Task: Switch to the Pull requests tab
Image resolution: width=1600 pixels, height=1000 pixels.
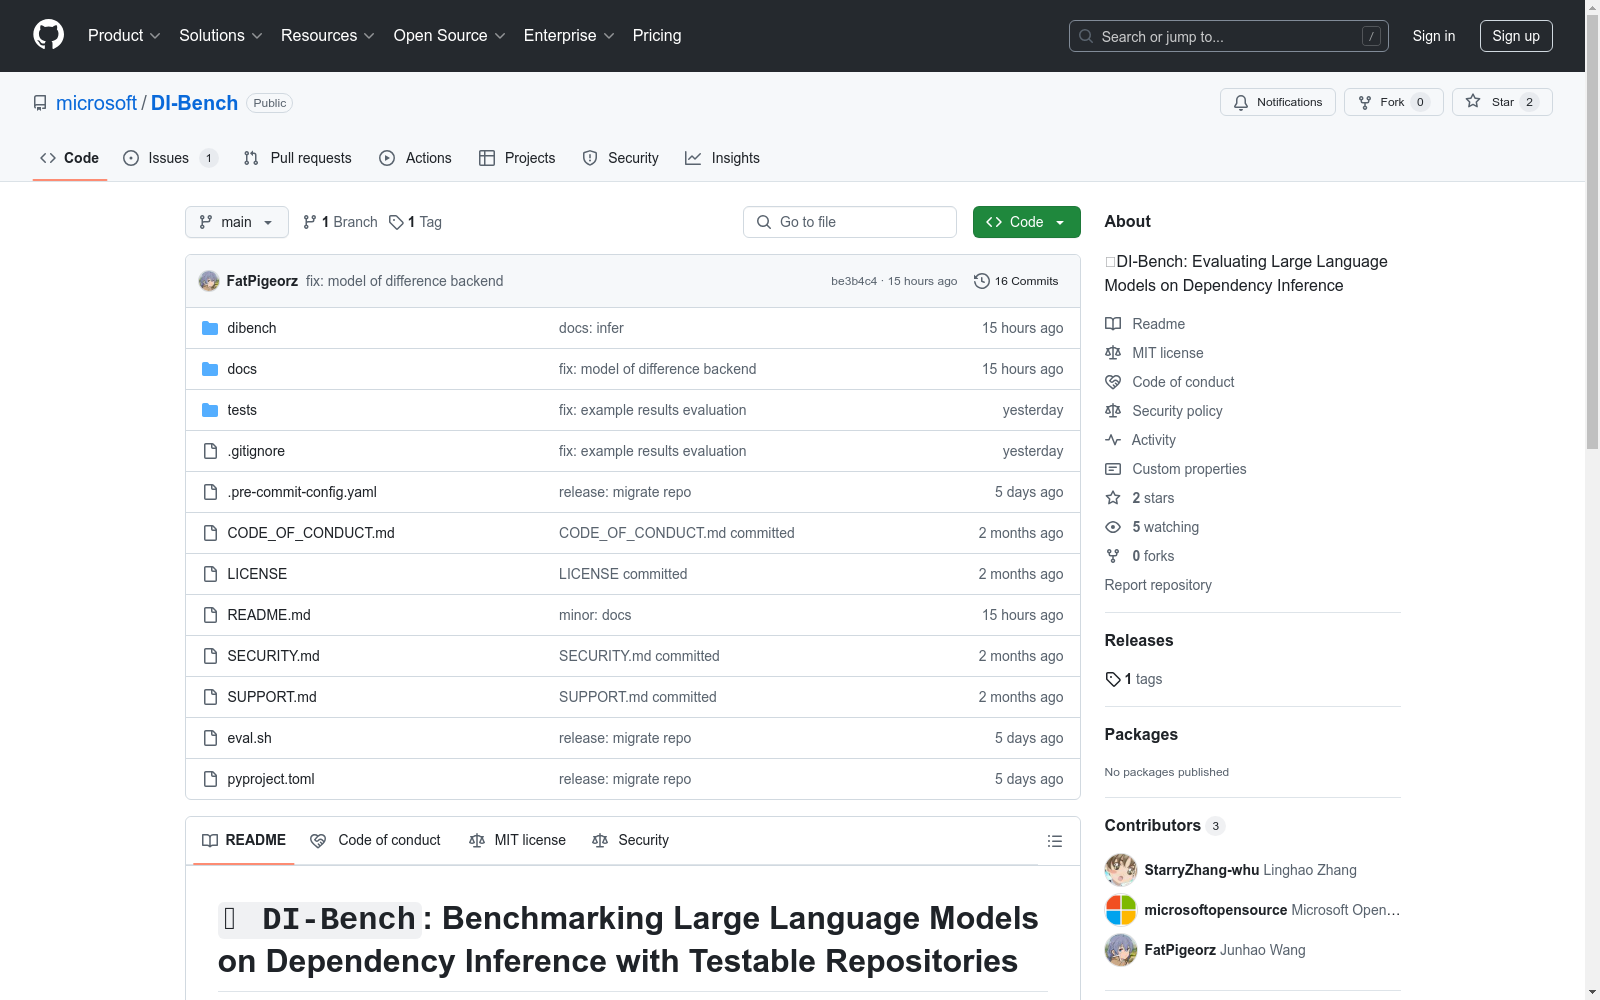Action: pyautogui.click(x=298, y=158)
